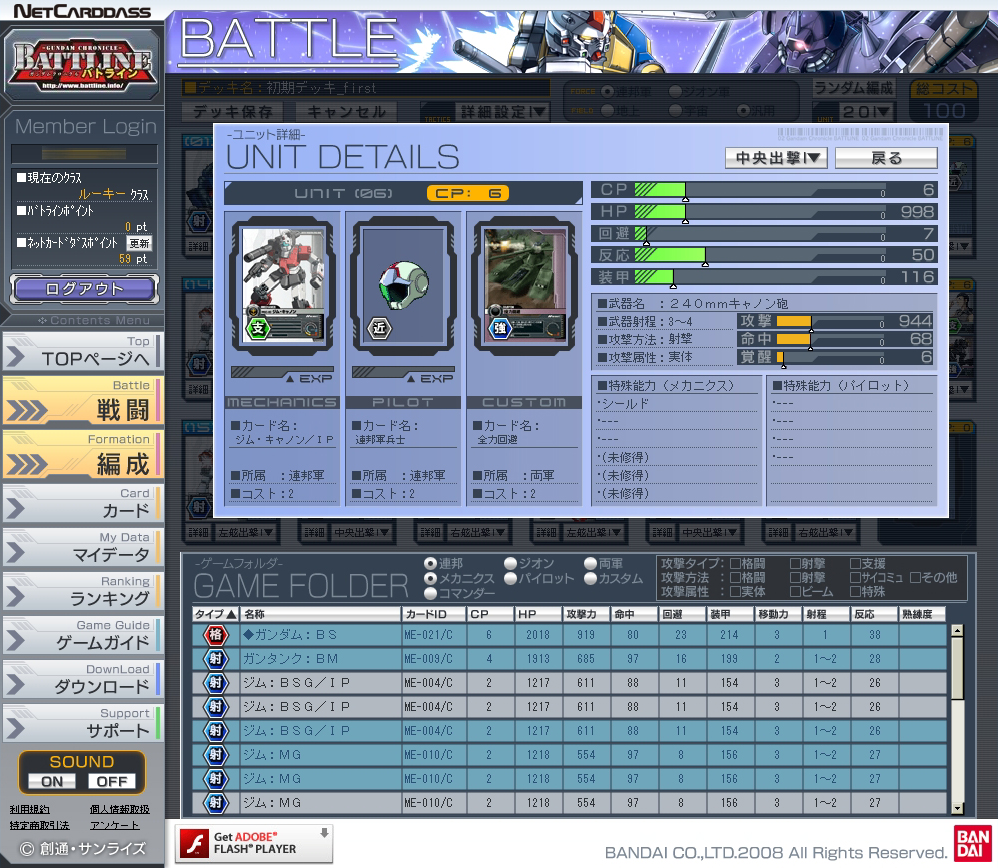Click the card list scroll-down arrow
This screenshot has width=998, height=868.
tap(957, 809)
